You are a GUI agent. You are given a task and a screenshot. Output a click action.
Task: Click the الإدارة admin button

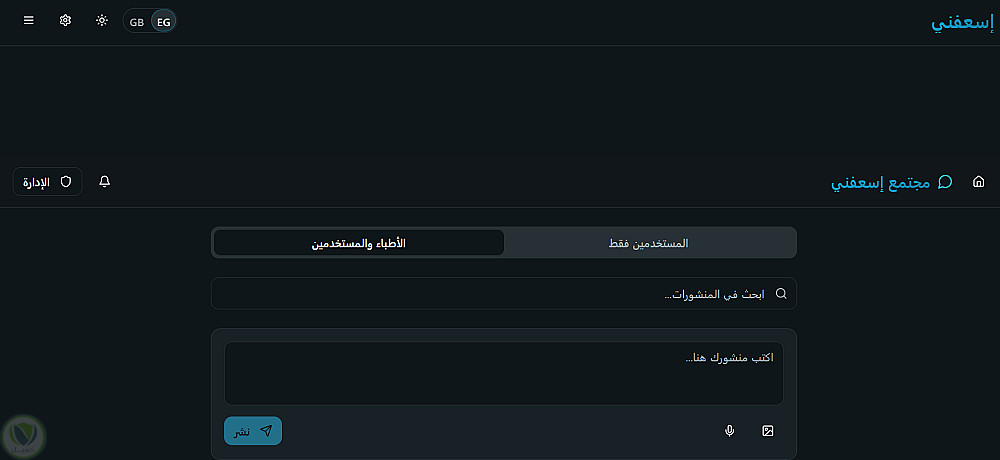[47, 182]
